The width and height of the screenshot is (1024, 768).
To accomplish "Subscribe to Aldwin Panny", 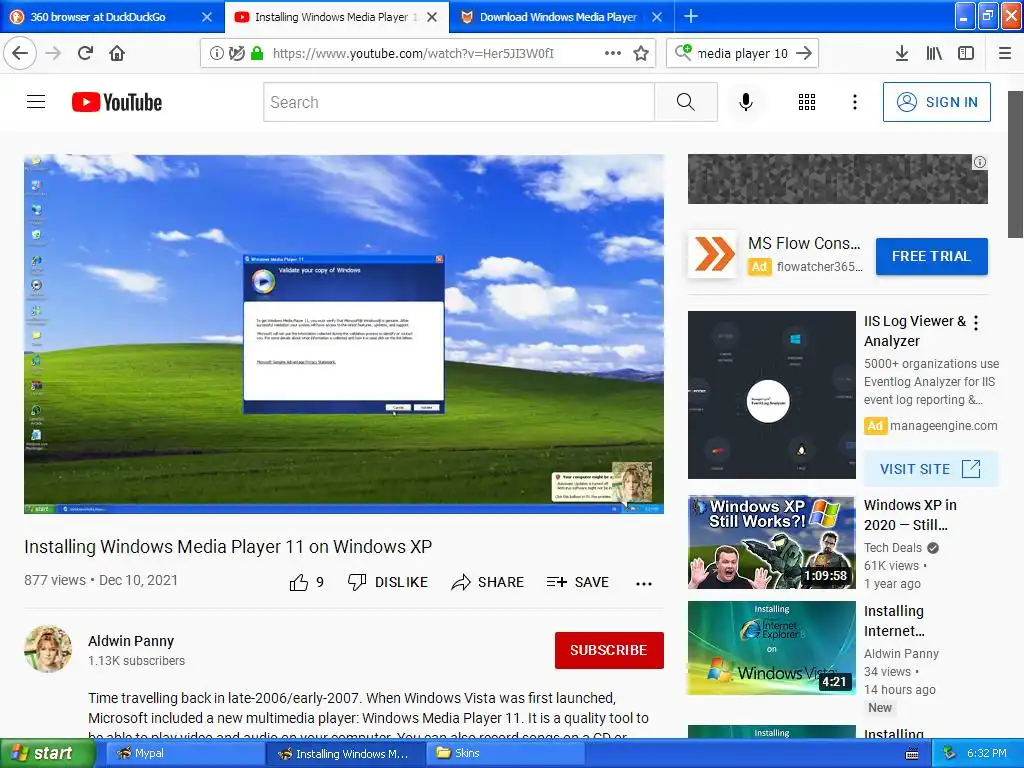I will click(609, 650).
